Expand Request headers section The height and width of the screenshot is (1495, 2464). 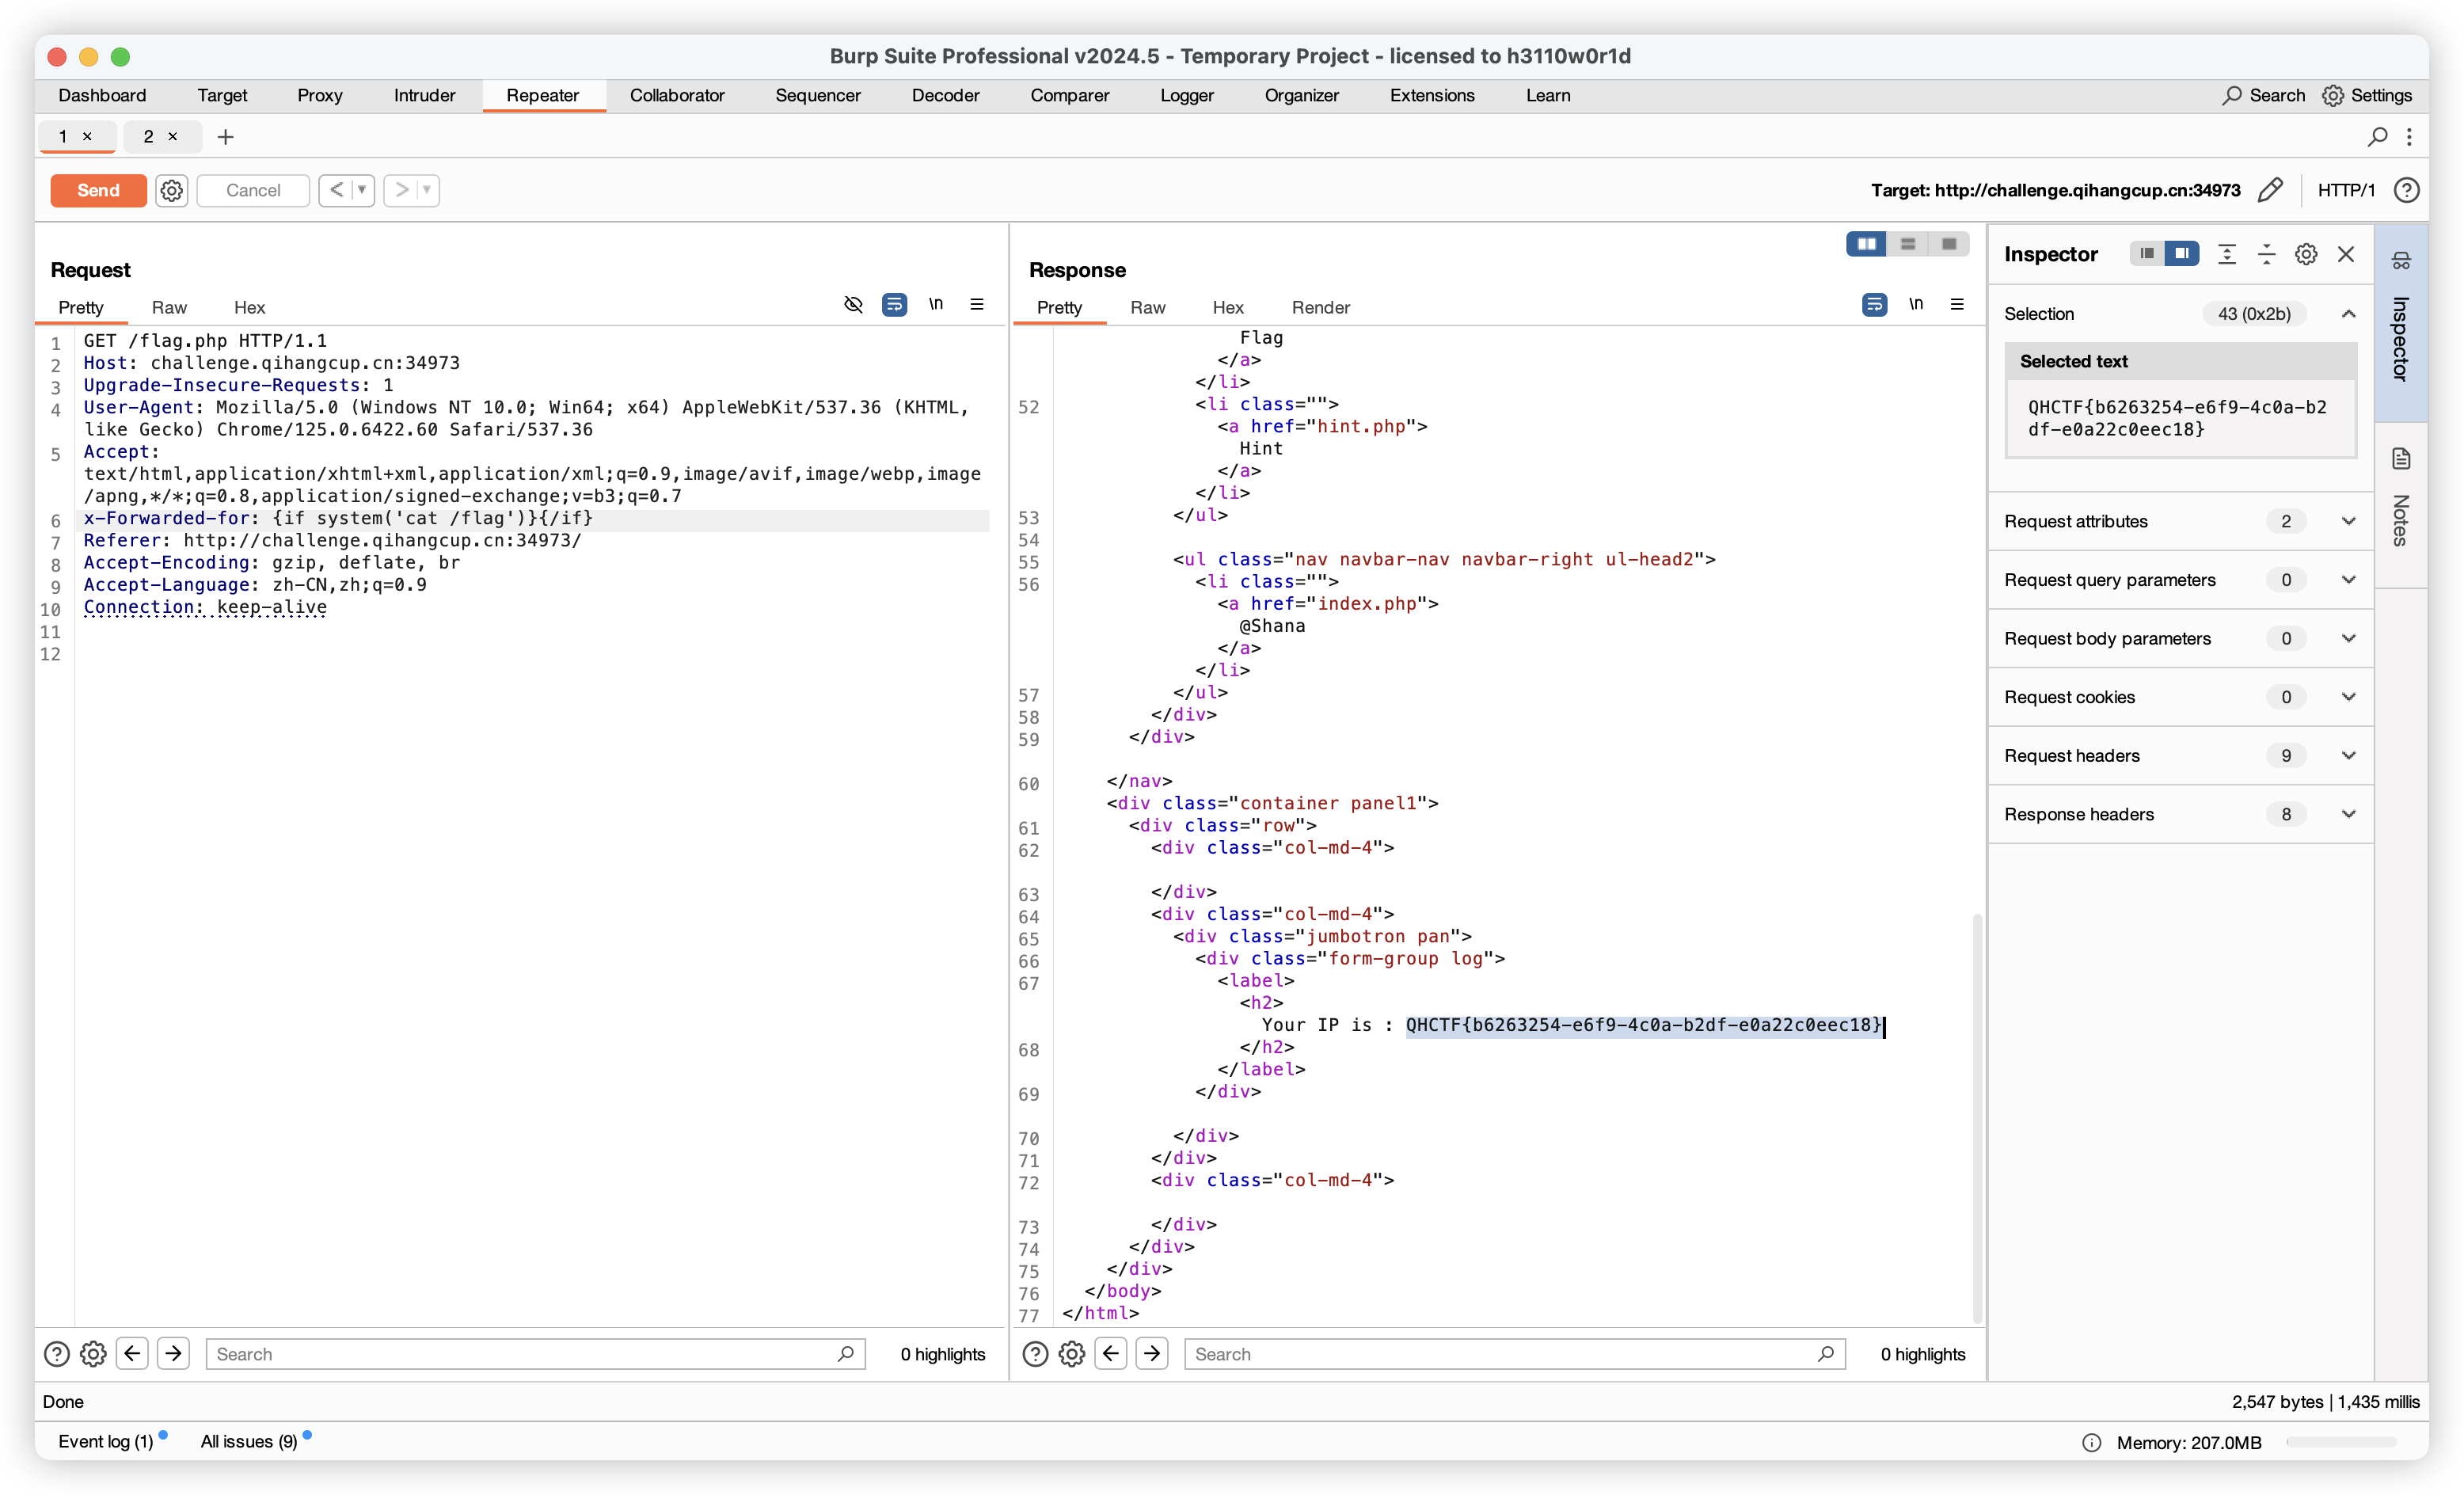pyautogui.click(x=2348, y=755)
